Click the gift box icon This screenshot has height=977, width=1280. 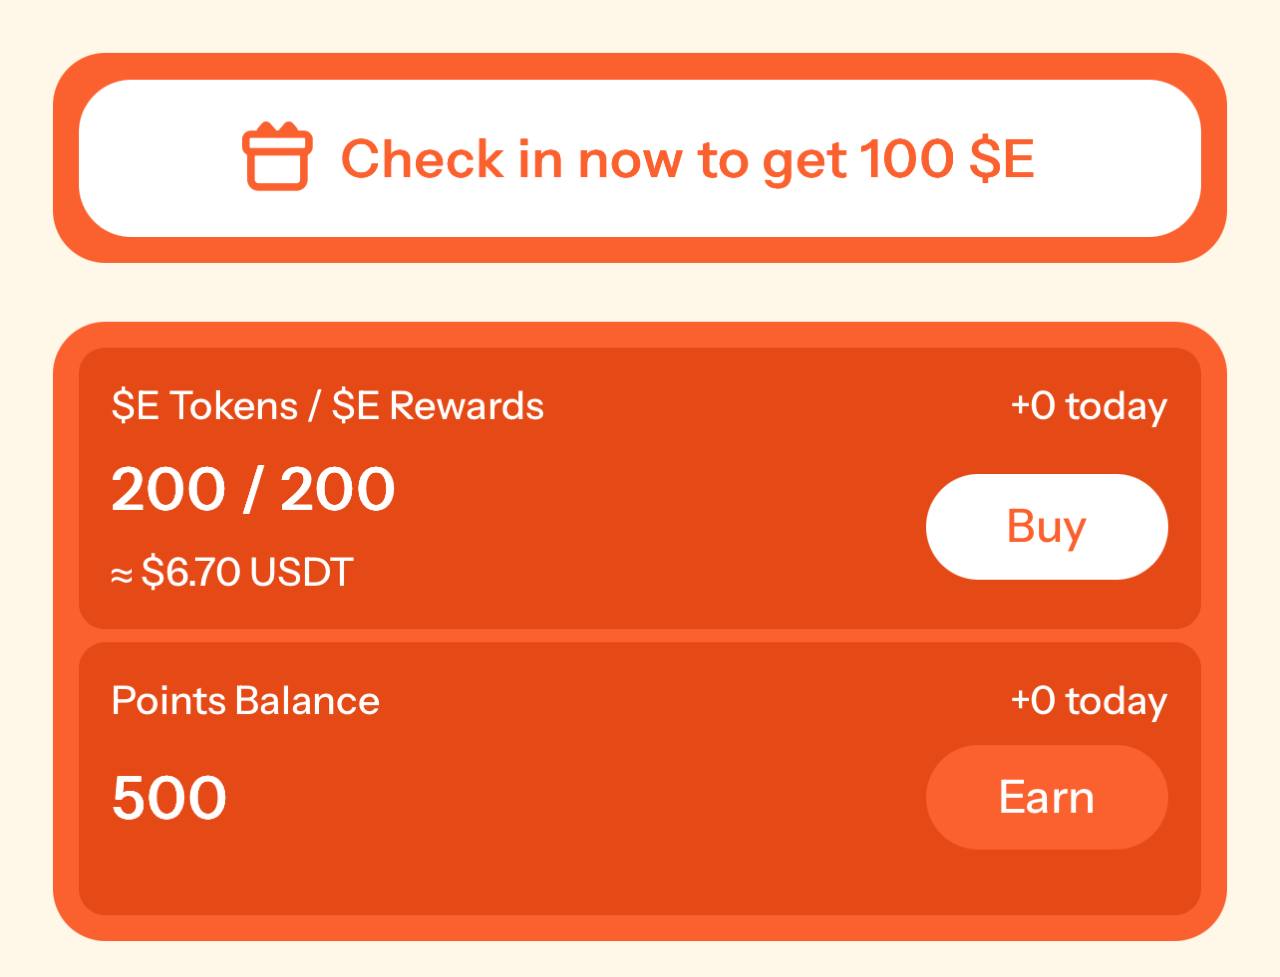277,156
